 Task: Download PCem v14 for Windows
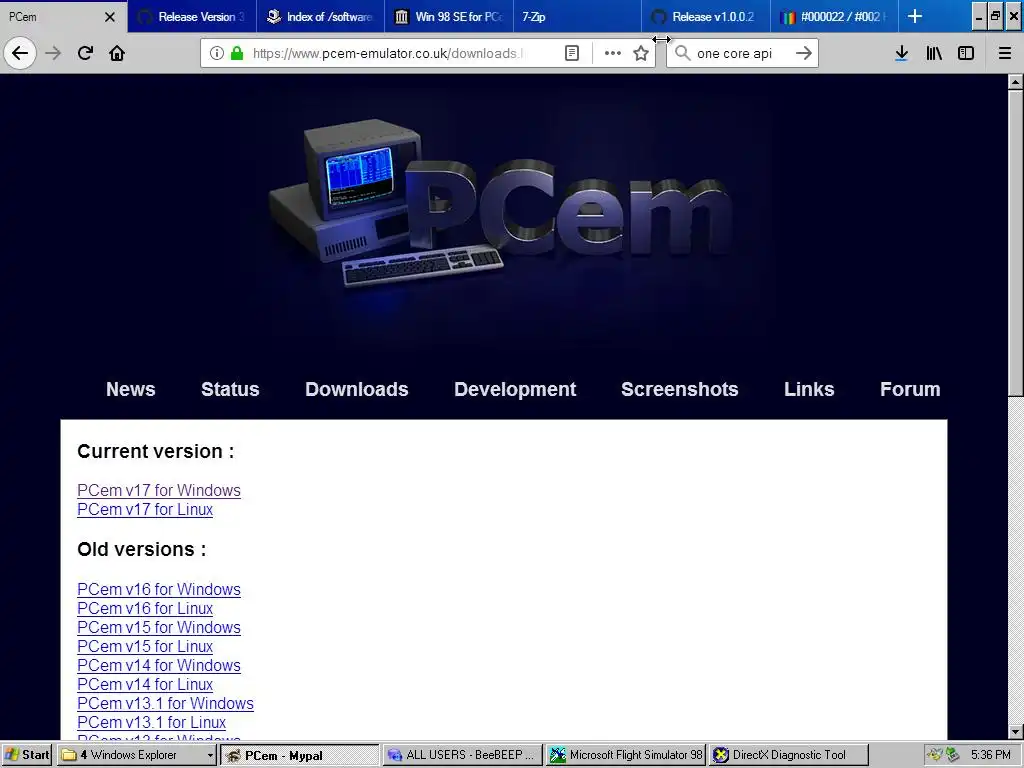(x=159, y=665)
